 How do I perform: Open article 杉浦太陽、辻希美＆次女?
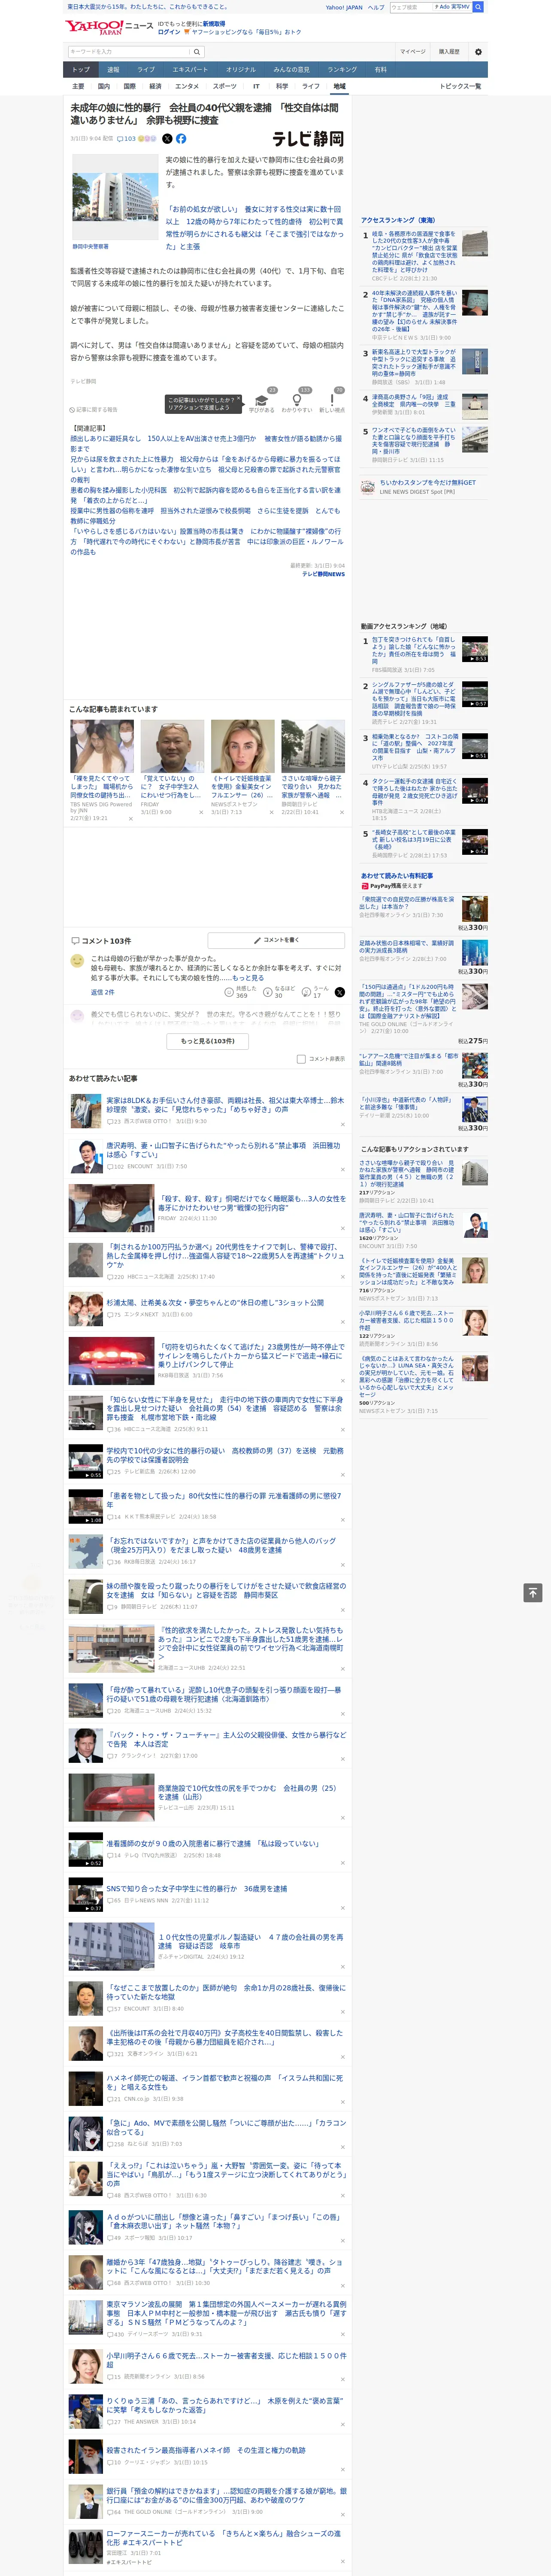tap(215, 1303)
